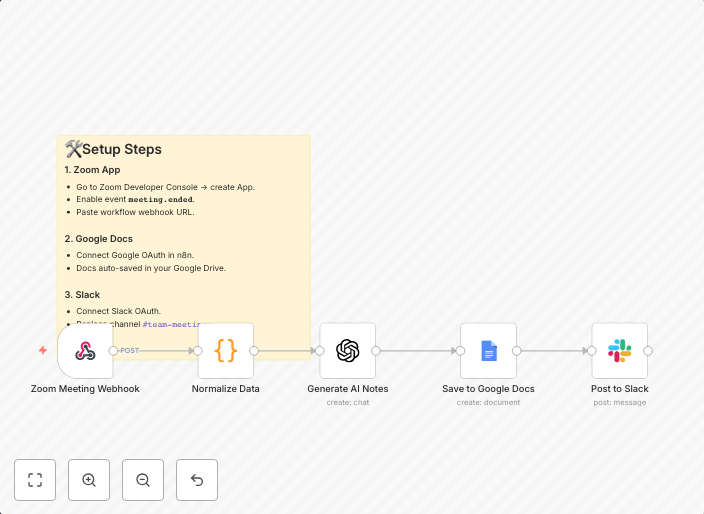704x514 pixels.
Task: Click the 'Save to Google Docs' node label
Action: coord(488,389)
